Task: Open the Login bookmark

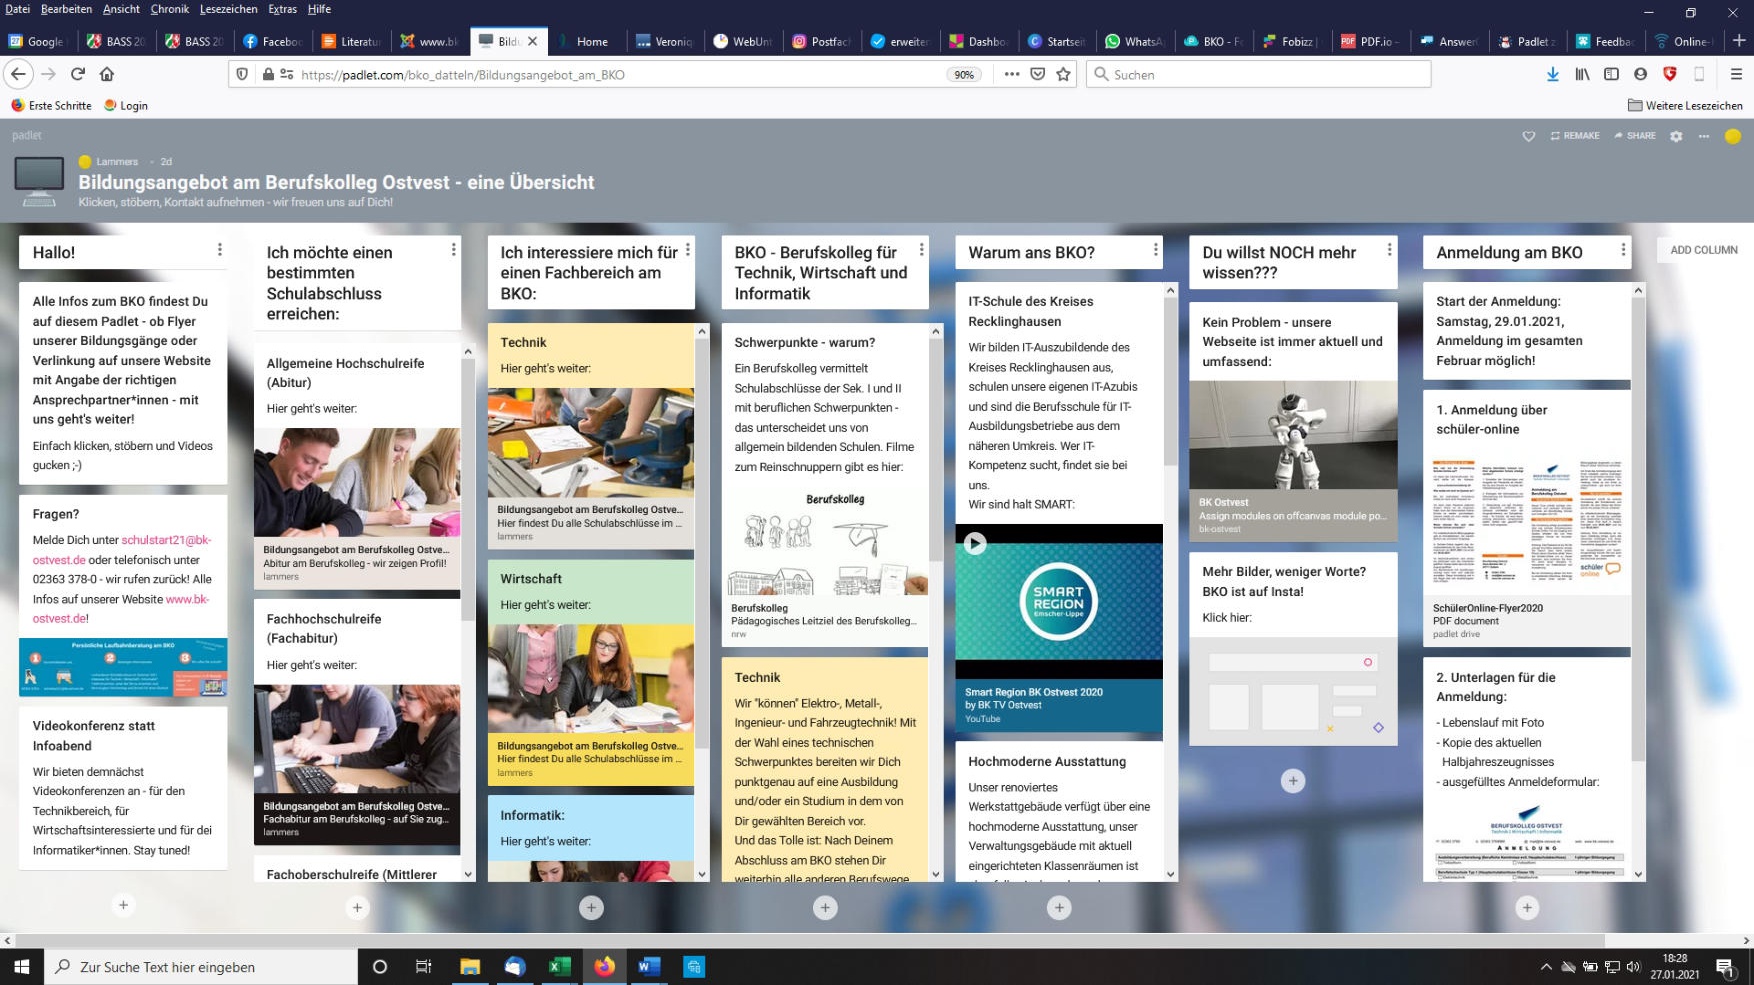Action: [x=126, y=105]
